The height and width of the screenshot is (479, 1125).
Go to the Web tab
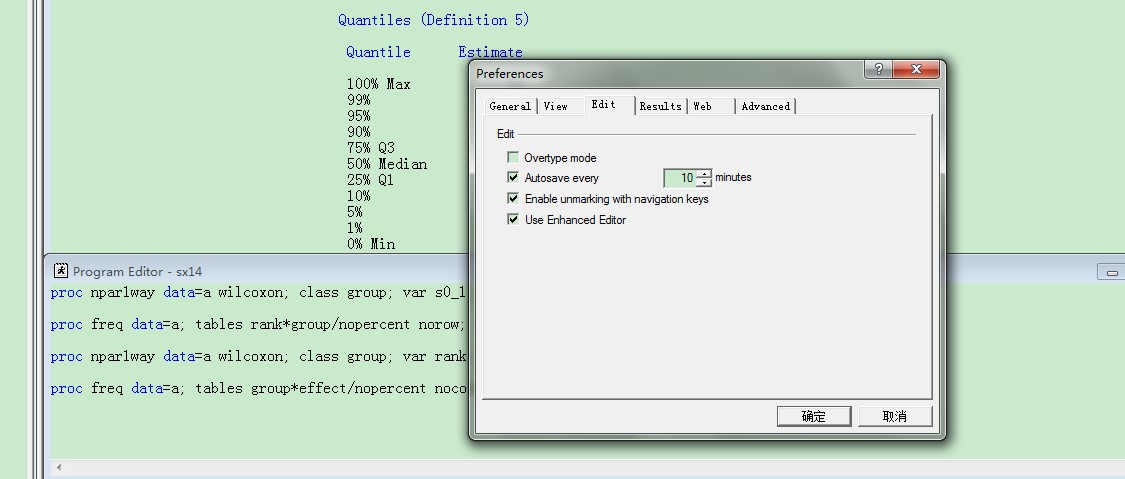(x=703, y=106)
